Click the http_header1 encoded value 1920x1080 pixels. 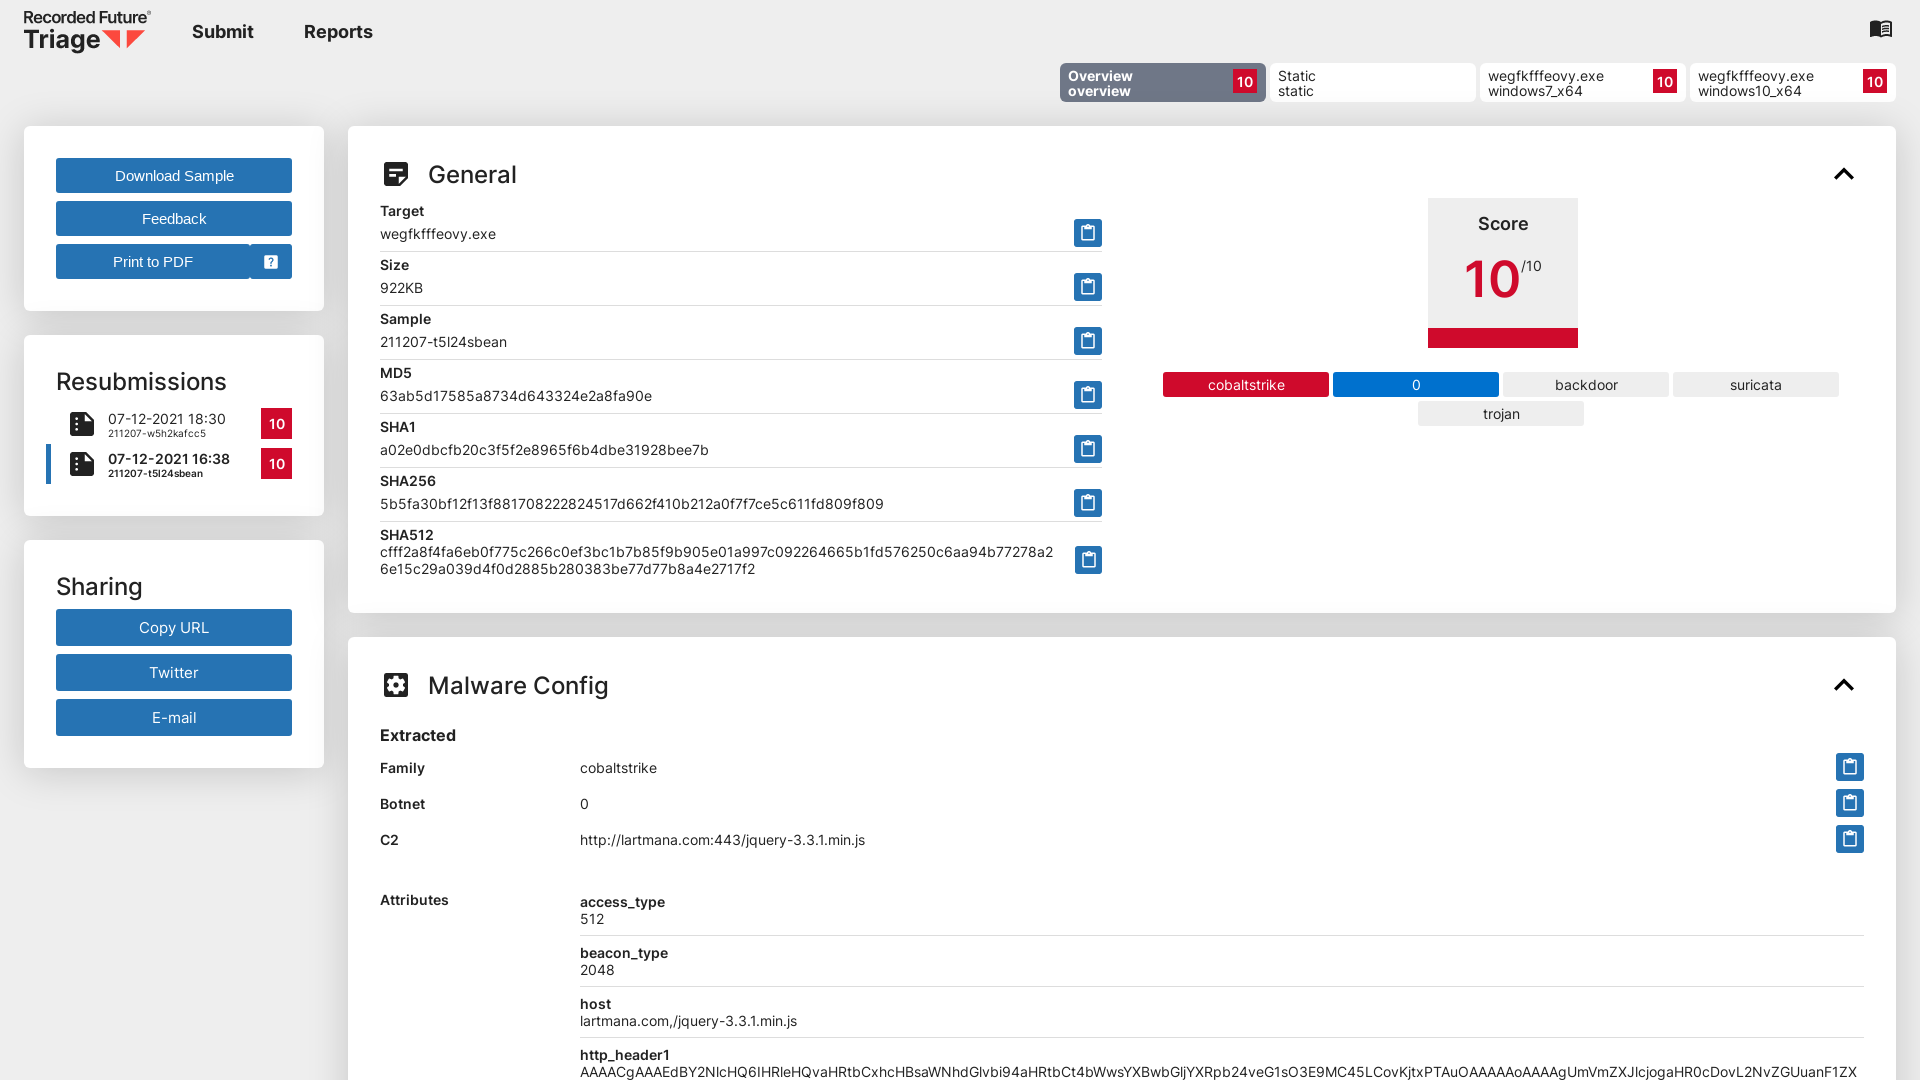point(1218,1072)
